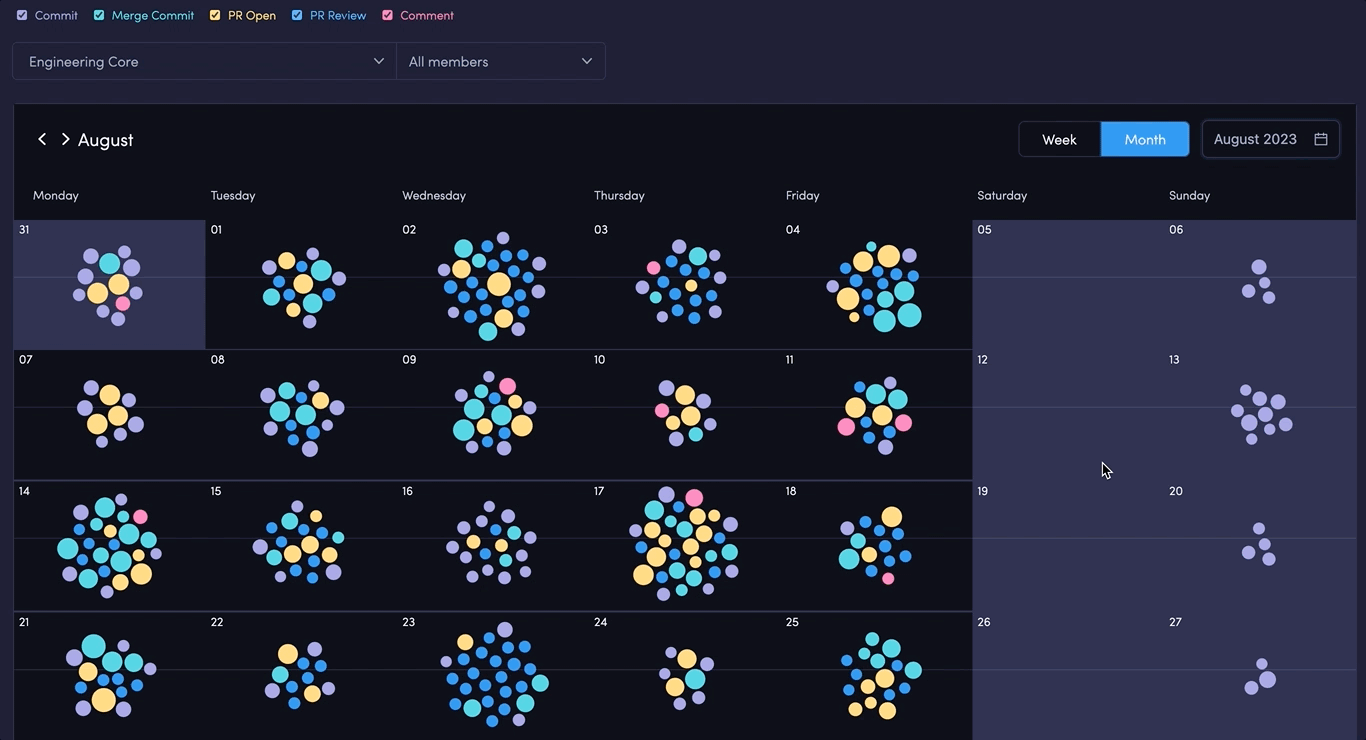Select the pink comment bubble on August 09

coord(507,386)
